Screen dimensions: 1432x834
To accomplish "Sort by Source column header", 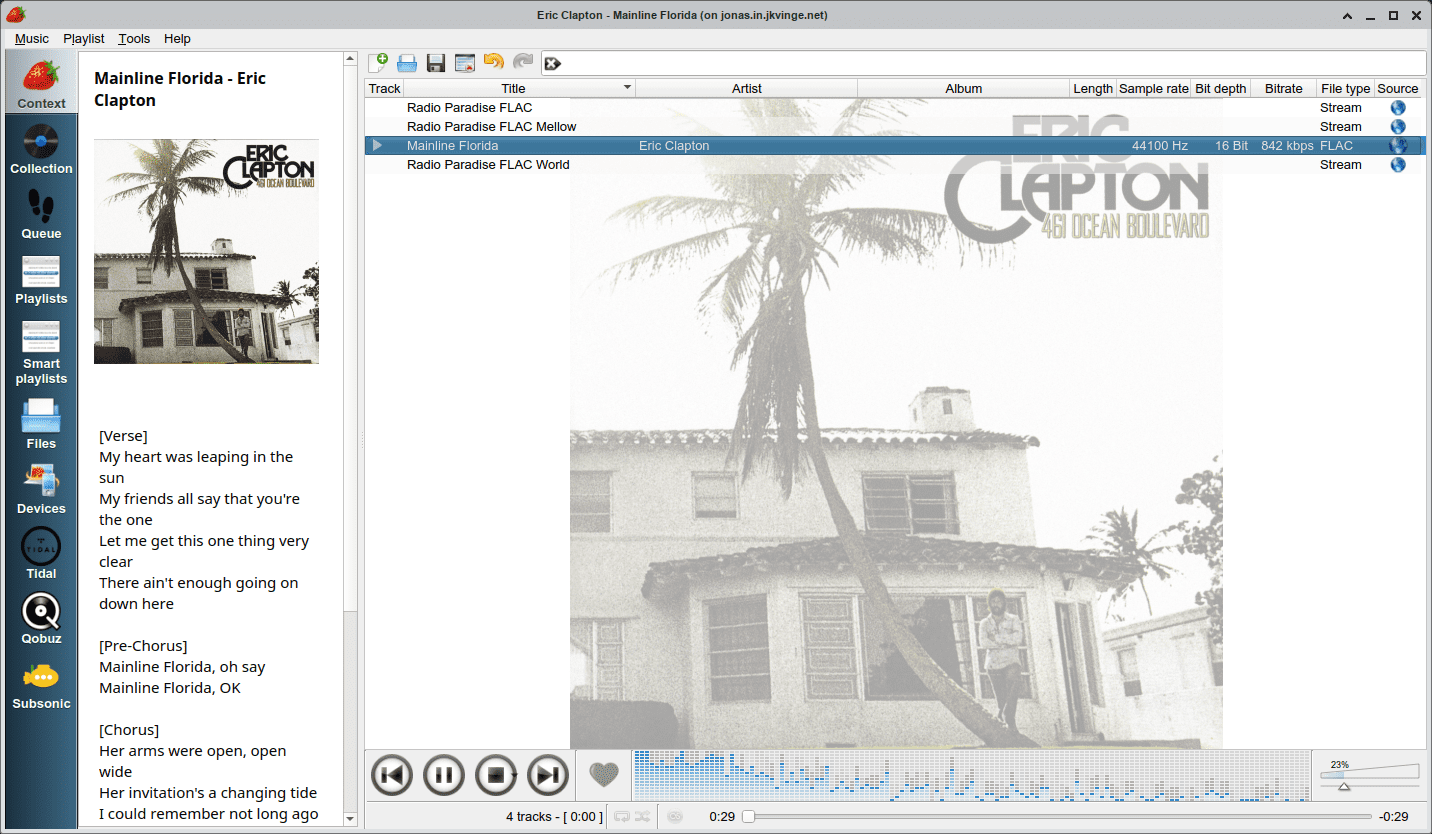I will (x=1398, y=88).
